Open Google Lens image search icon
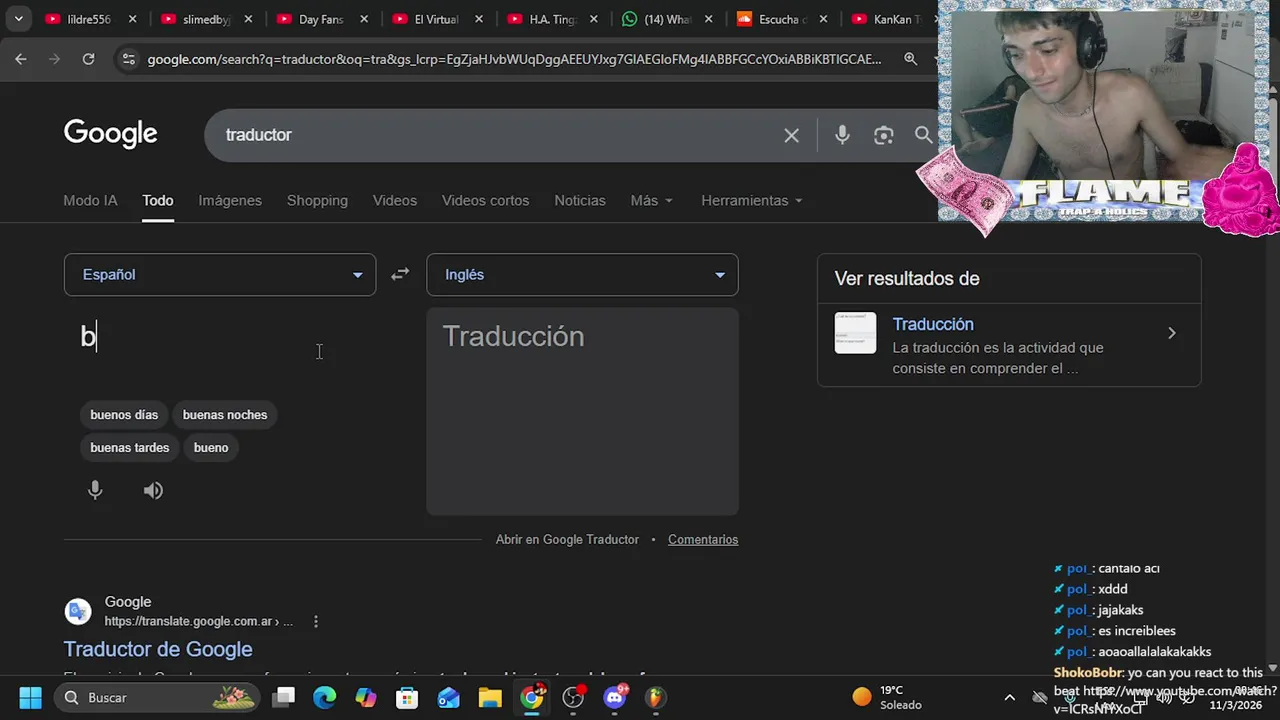The height and width of the screenshot is (720, 1280). click(883, 135)
